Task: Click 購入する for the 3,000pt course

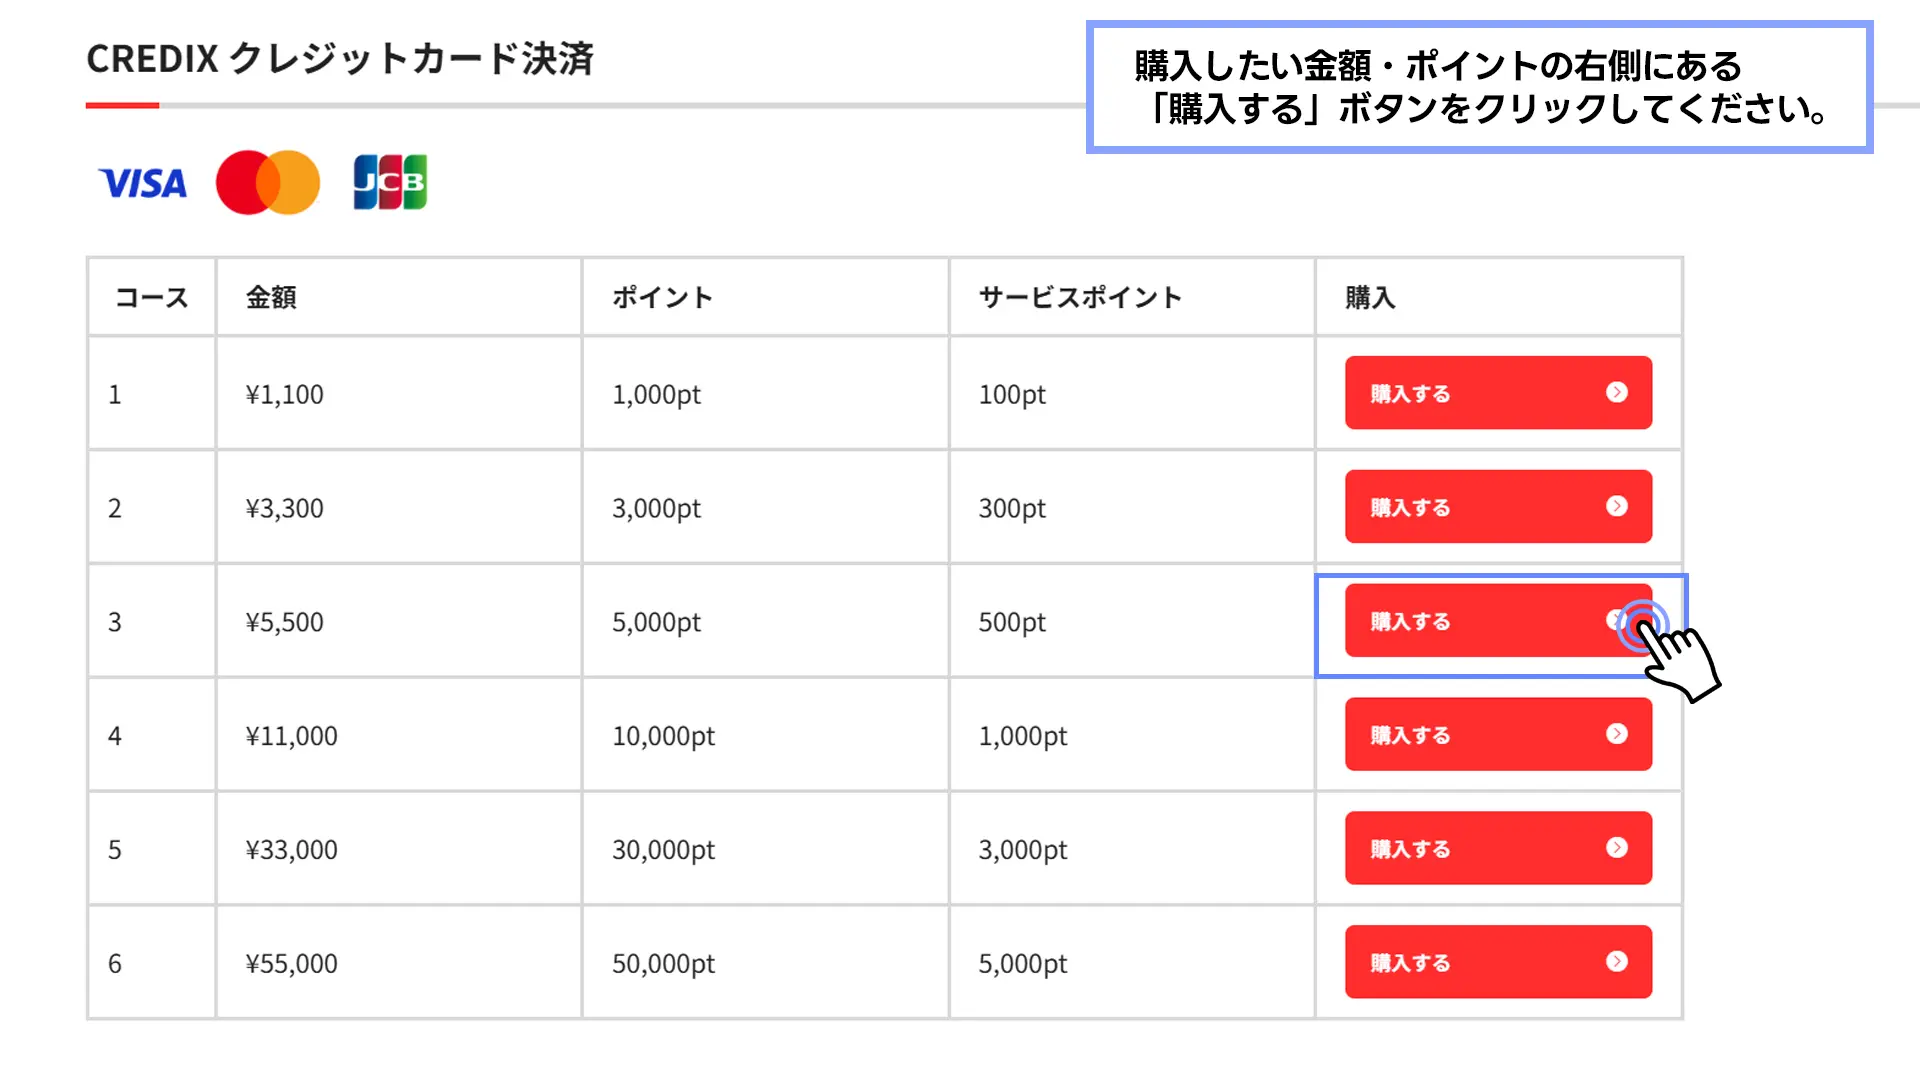Action: click(x=1498, y=507)
